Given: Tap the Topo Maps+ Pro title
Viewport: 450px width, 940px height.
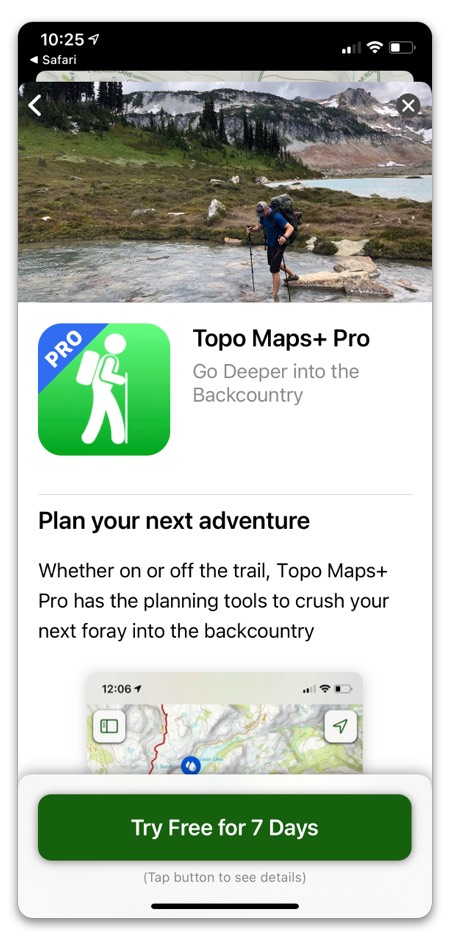Looking at the screenshot, I should pos(281,339).
